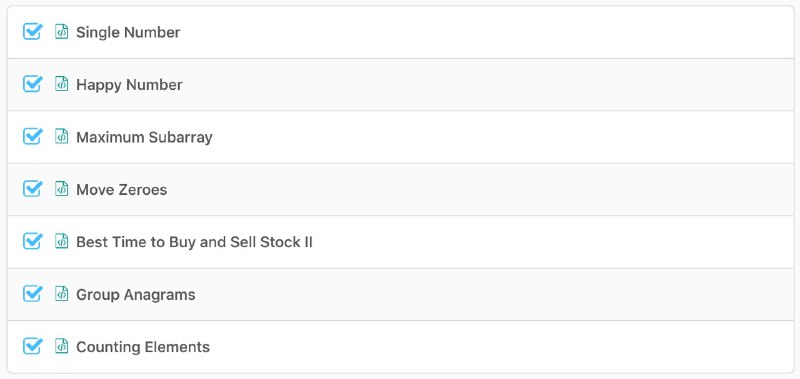
Task: Toggle the Maximum Subarray checkbox
Action: pos(32,136)
